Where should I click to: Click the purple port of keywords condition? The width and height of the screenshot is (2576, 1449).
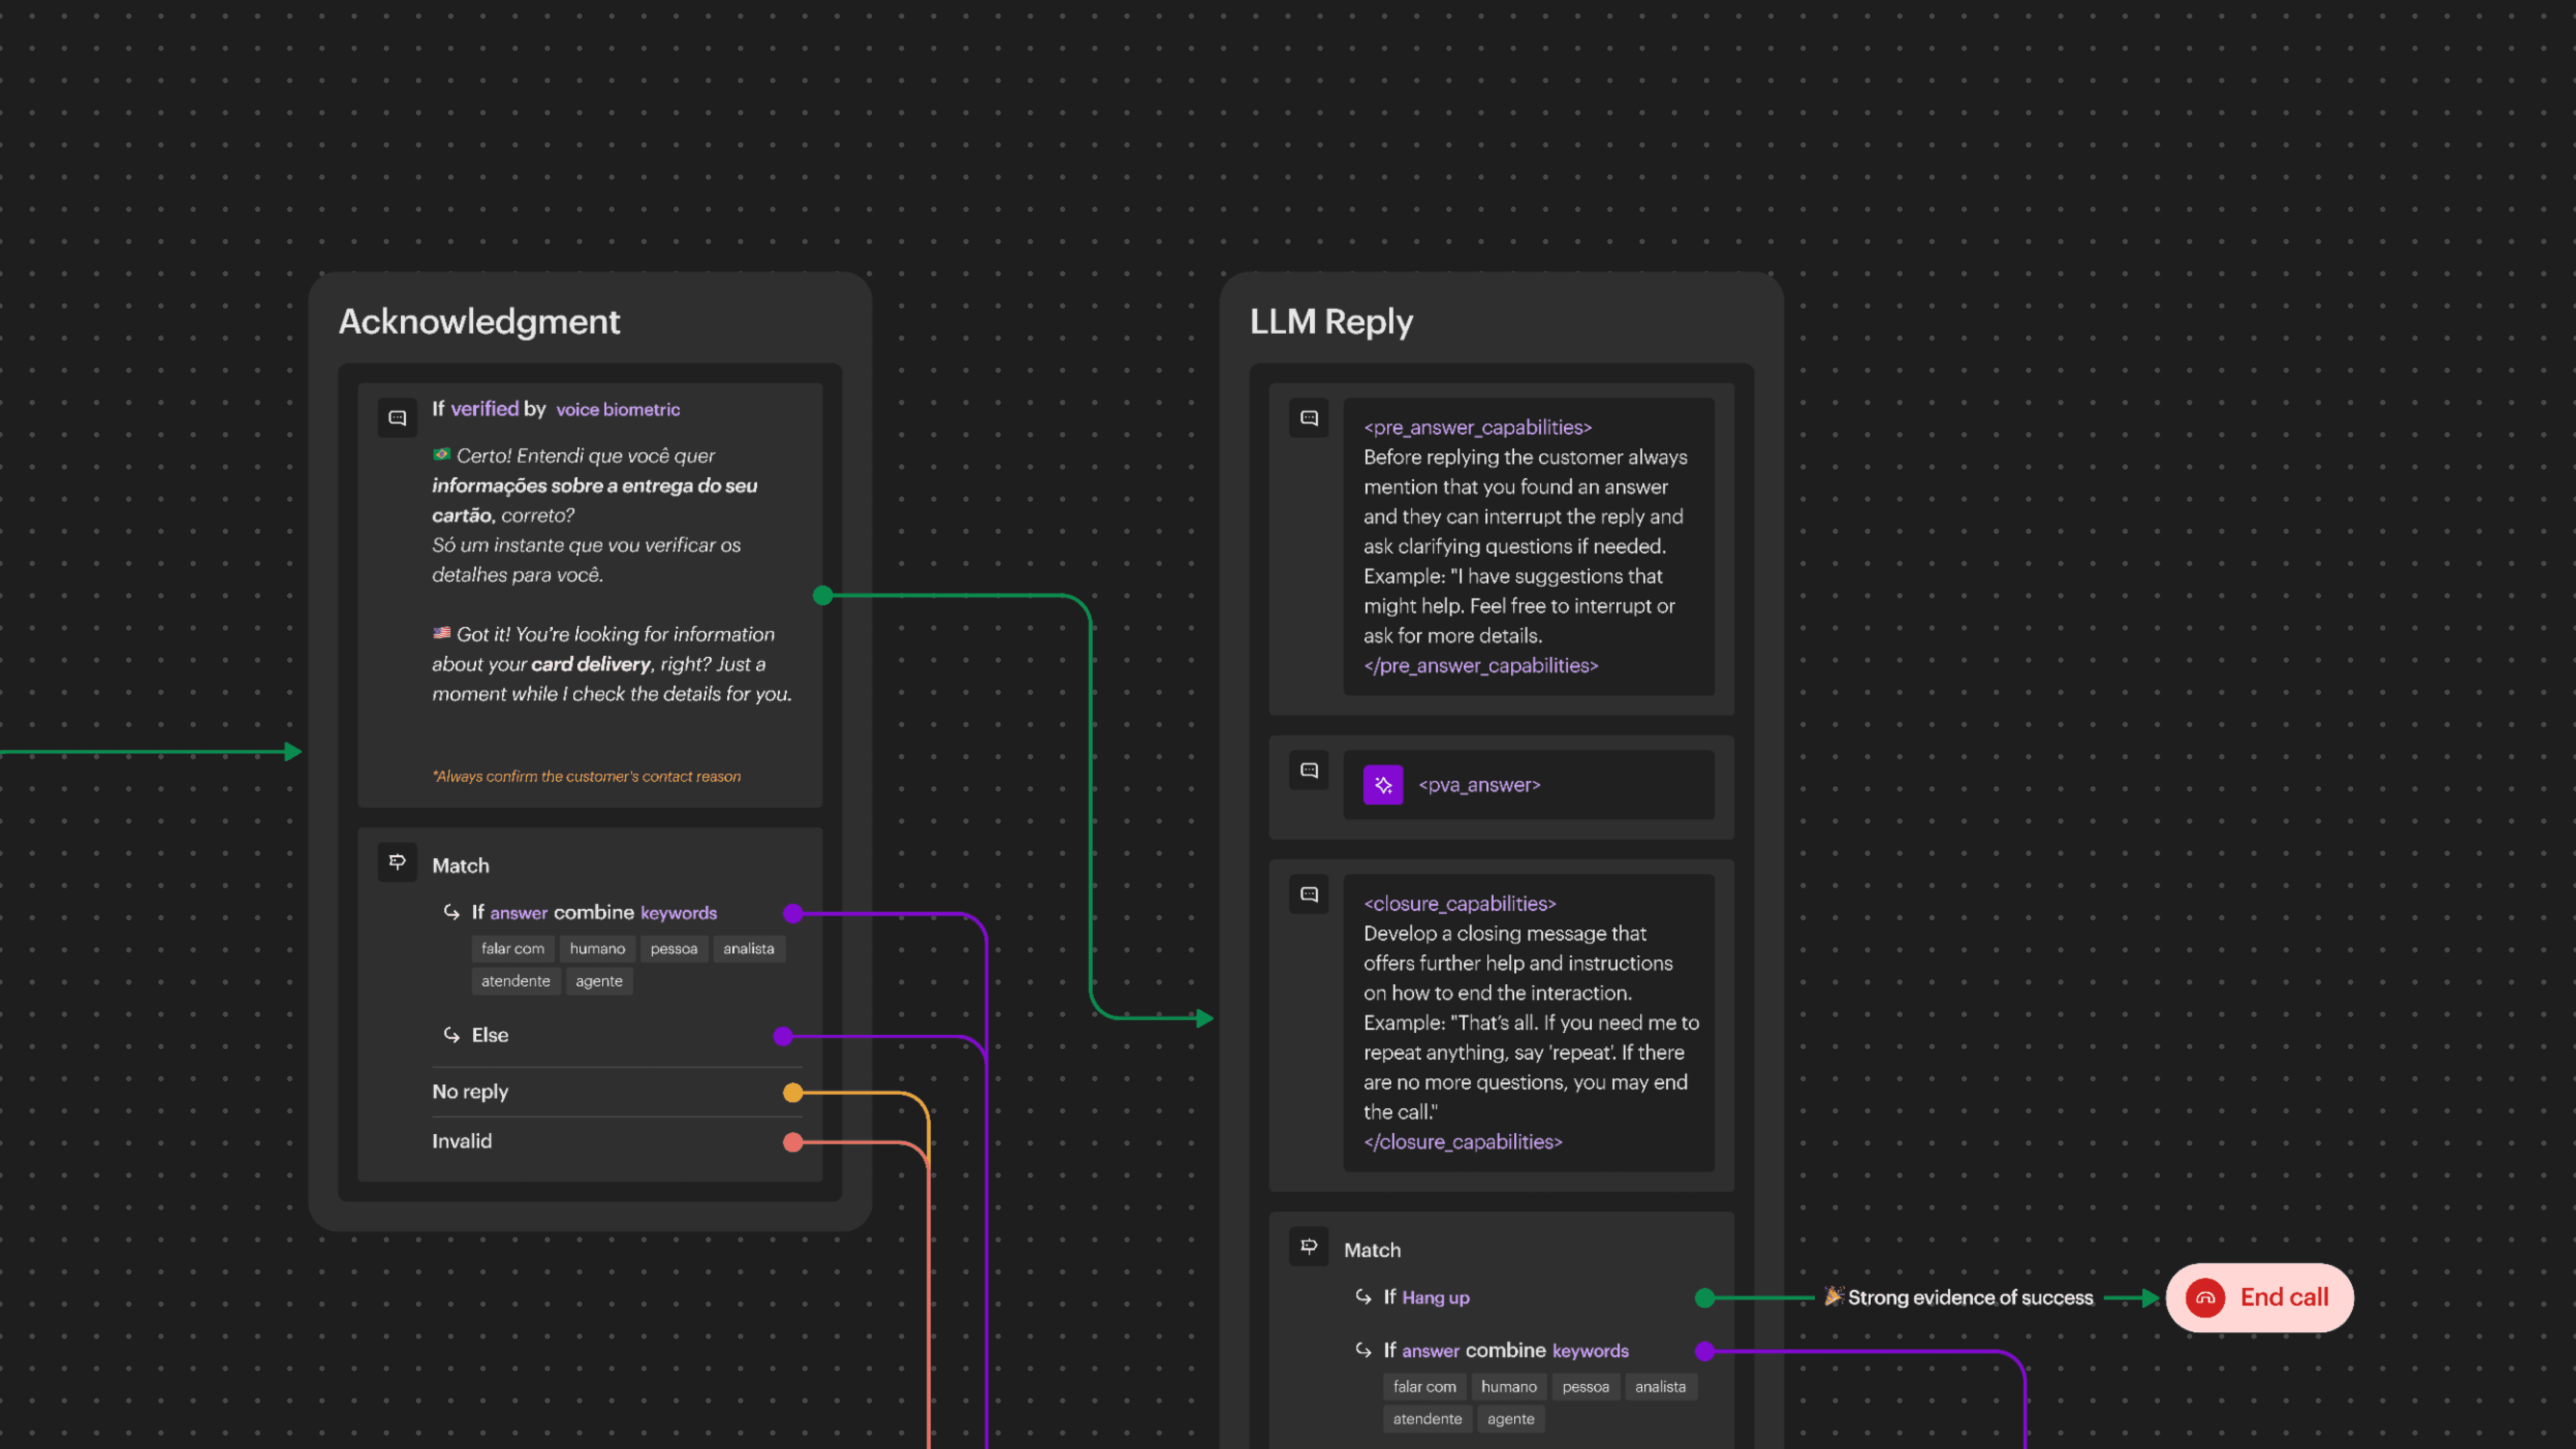(793, 913)
